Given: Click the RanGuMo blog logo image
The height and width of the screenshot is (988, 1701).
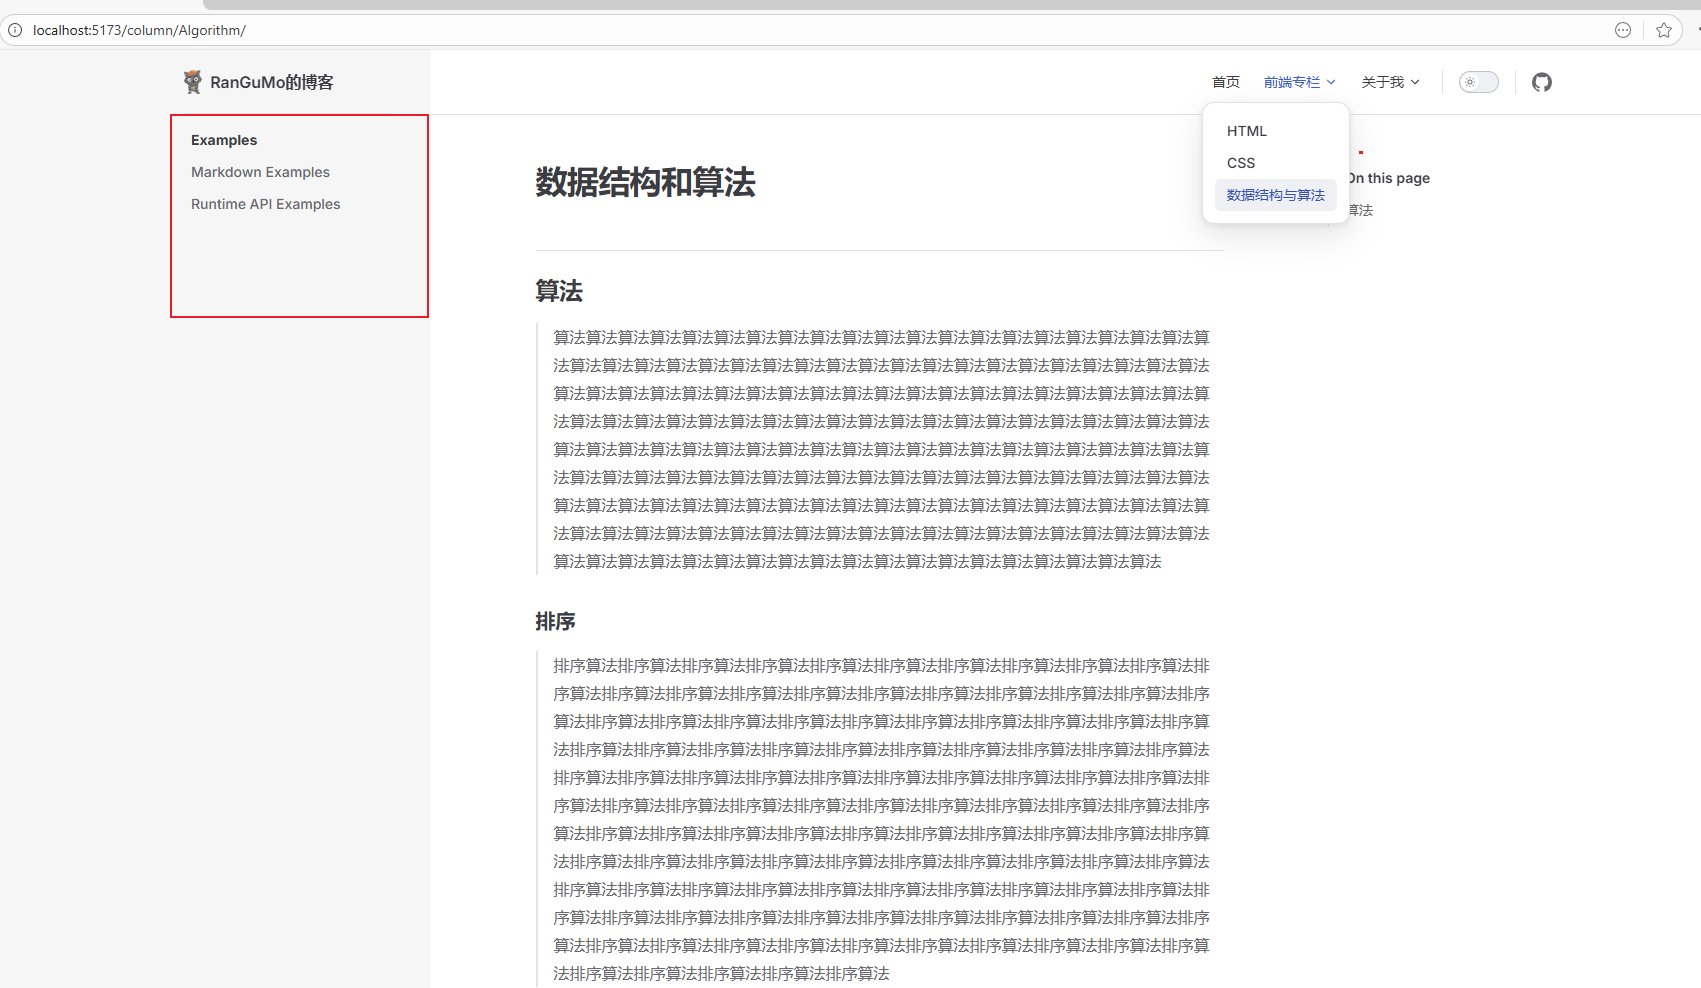Looking at the screenshot, I should (193, 82).
